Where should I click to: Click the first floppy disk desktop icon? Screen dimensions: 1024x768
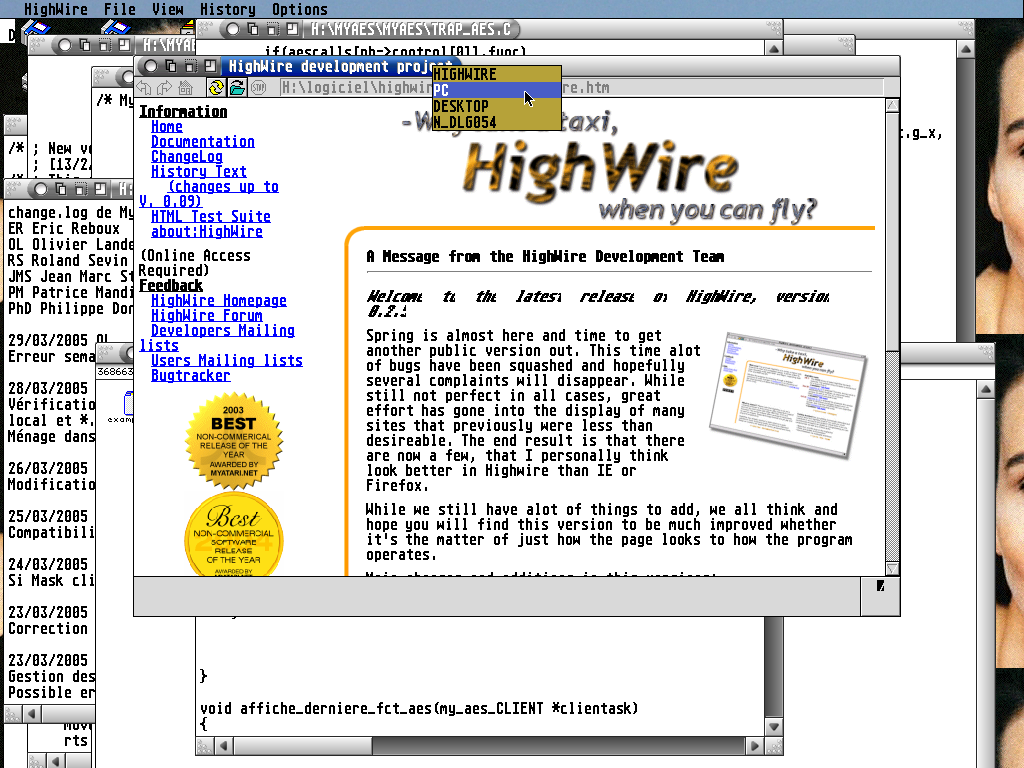click(x=36, y=28)
